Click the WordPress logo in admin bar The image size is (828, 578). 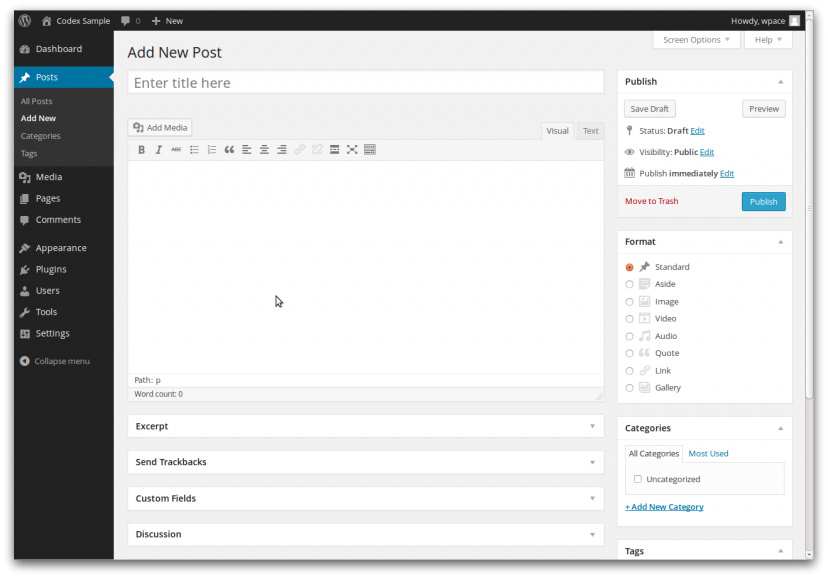tap(25, 20)
